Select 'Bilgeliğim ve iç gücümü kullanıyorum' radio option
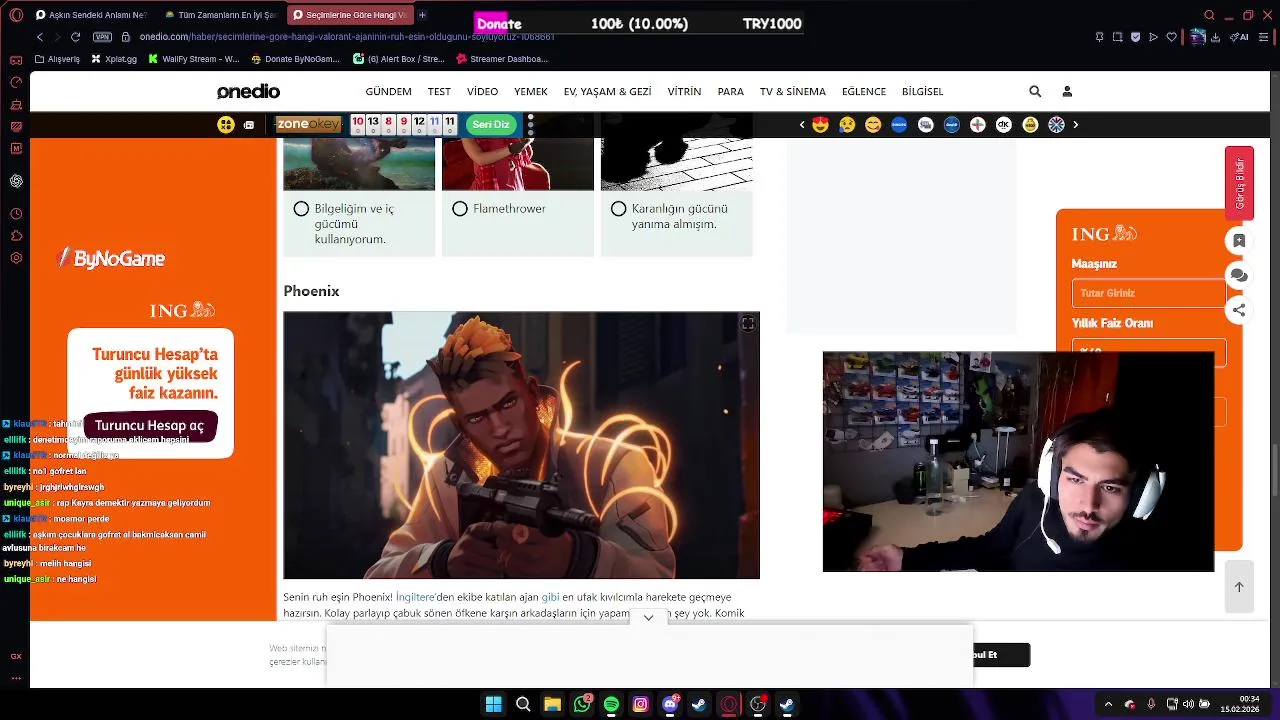The width and height of the screenshot is (1280, 720). click(x=301, y=209)
